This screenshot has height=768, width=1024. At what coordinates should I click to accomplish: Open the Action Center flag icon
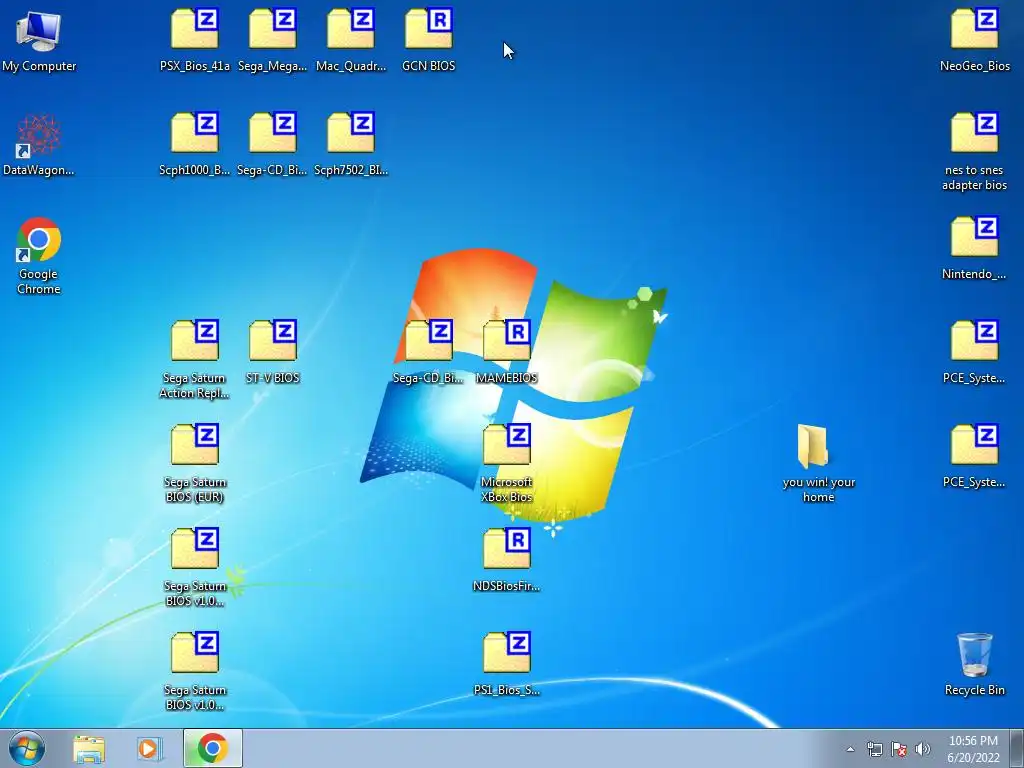[x=899, y=749]
